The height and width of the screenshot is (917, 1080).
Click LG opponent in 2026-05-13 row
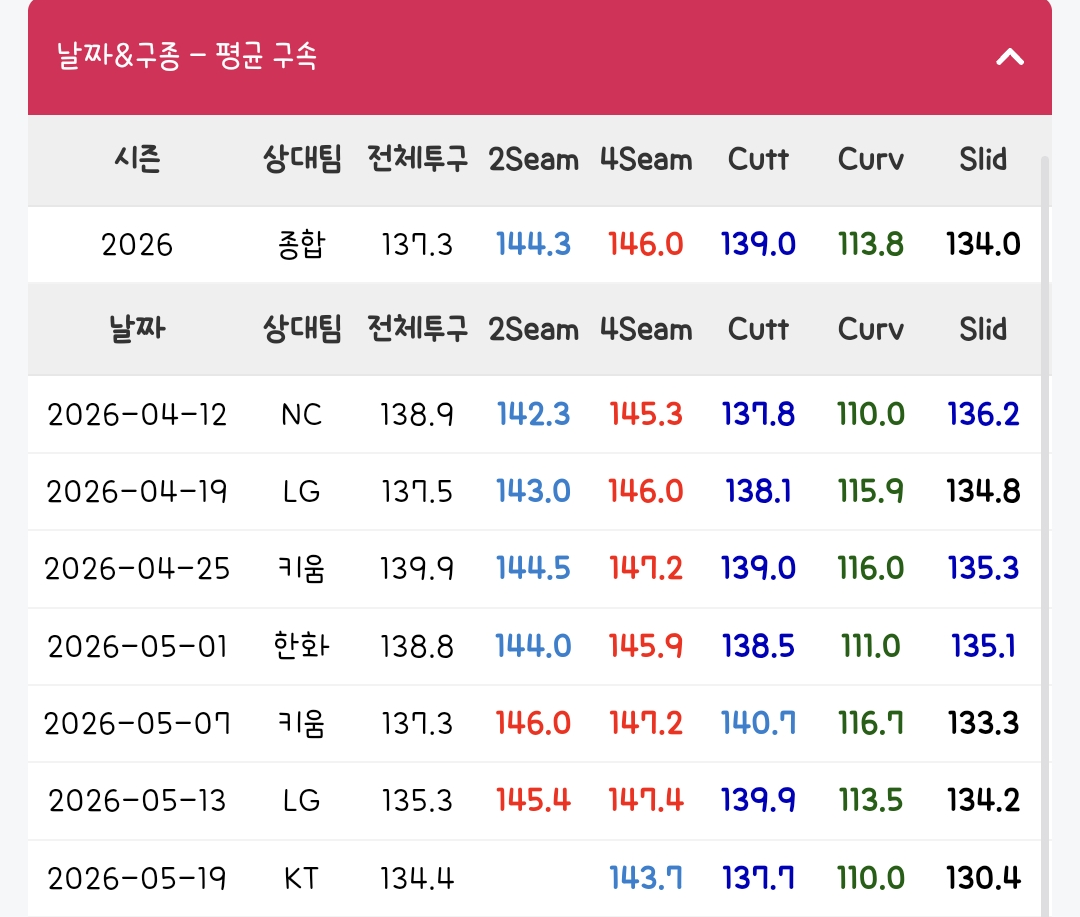click(301, 801)
